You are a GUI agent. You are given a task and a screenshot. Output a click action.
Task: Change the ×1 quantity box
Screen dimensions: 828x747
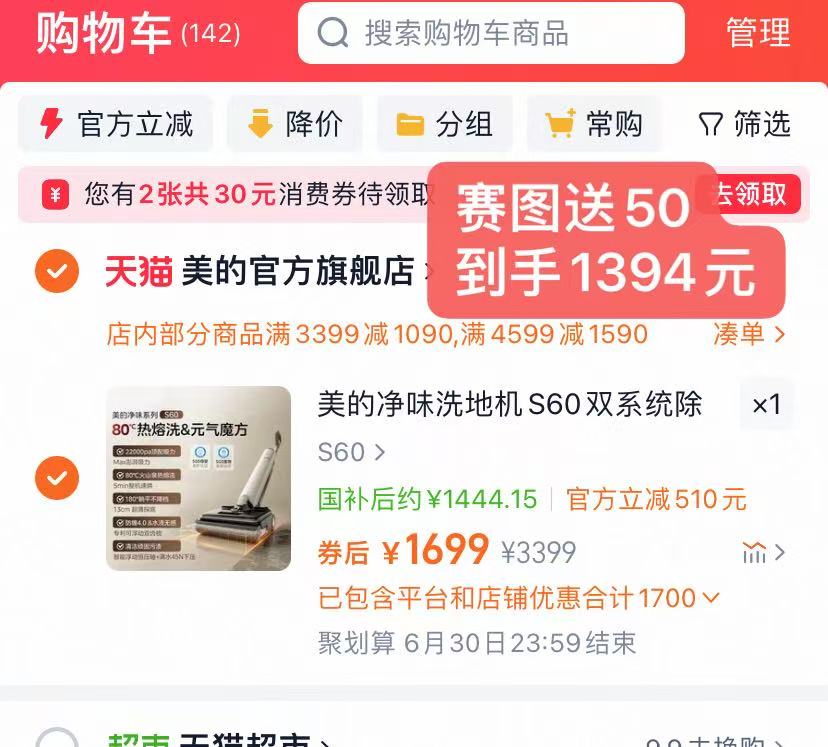(766, 405)
